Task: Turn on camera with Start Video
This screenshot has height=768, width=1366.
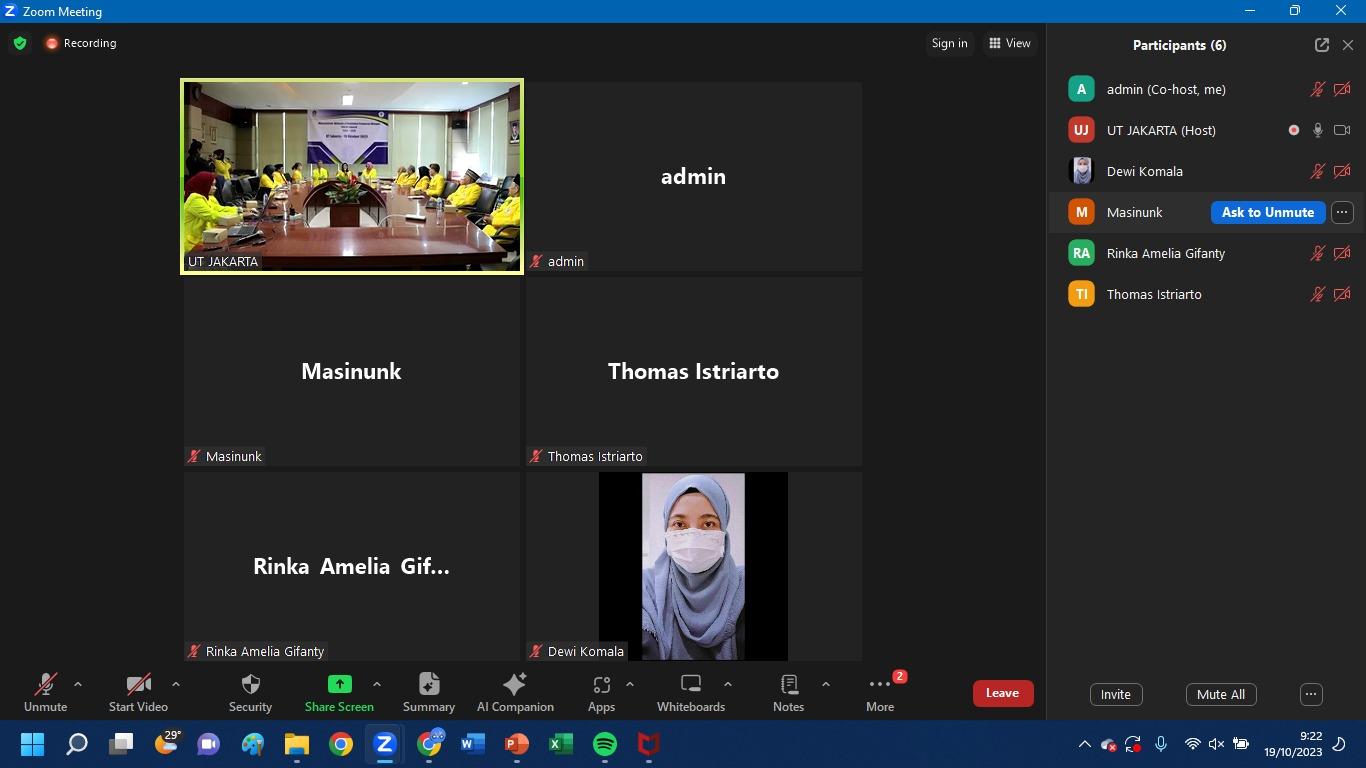Action: [138, 693]
